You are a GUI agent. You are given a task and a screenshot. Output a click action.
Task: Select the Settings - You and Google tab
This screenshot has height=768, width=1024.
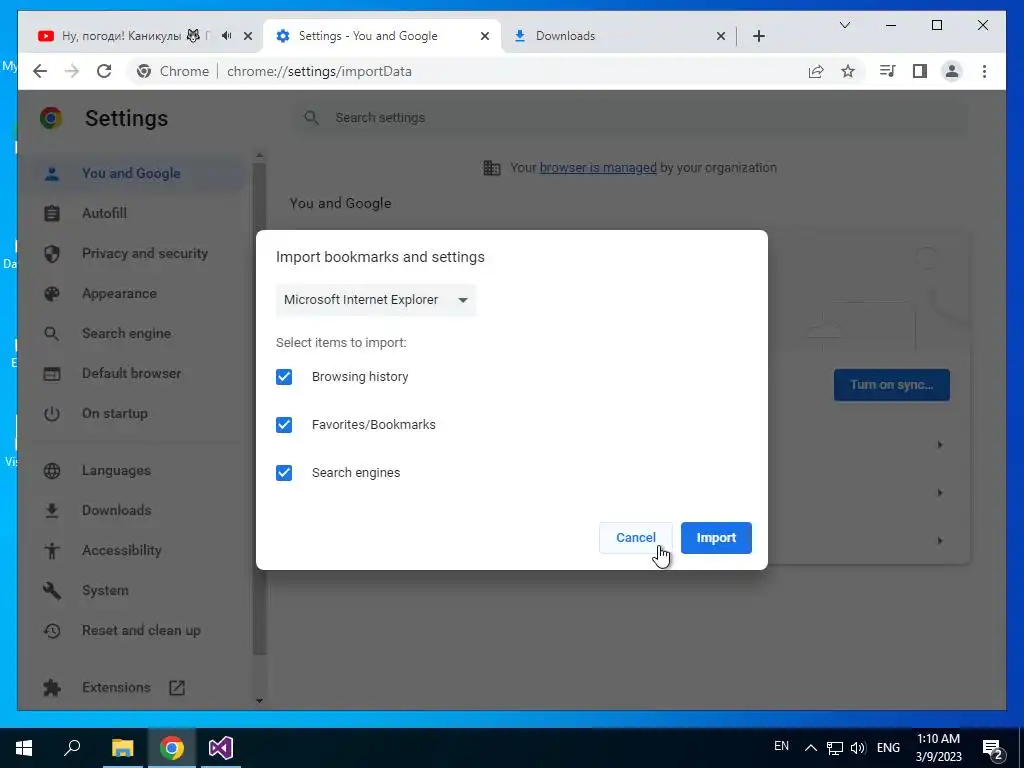[369, 36]
